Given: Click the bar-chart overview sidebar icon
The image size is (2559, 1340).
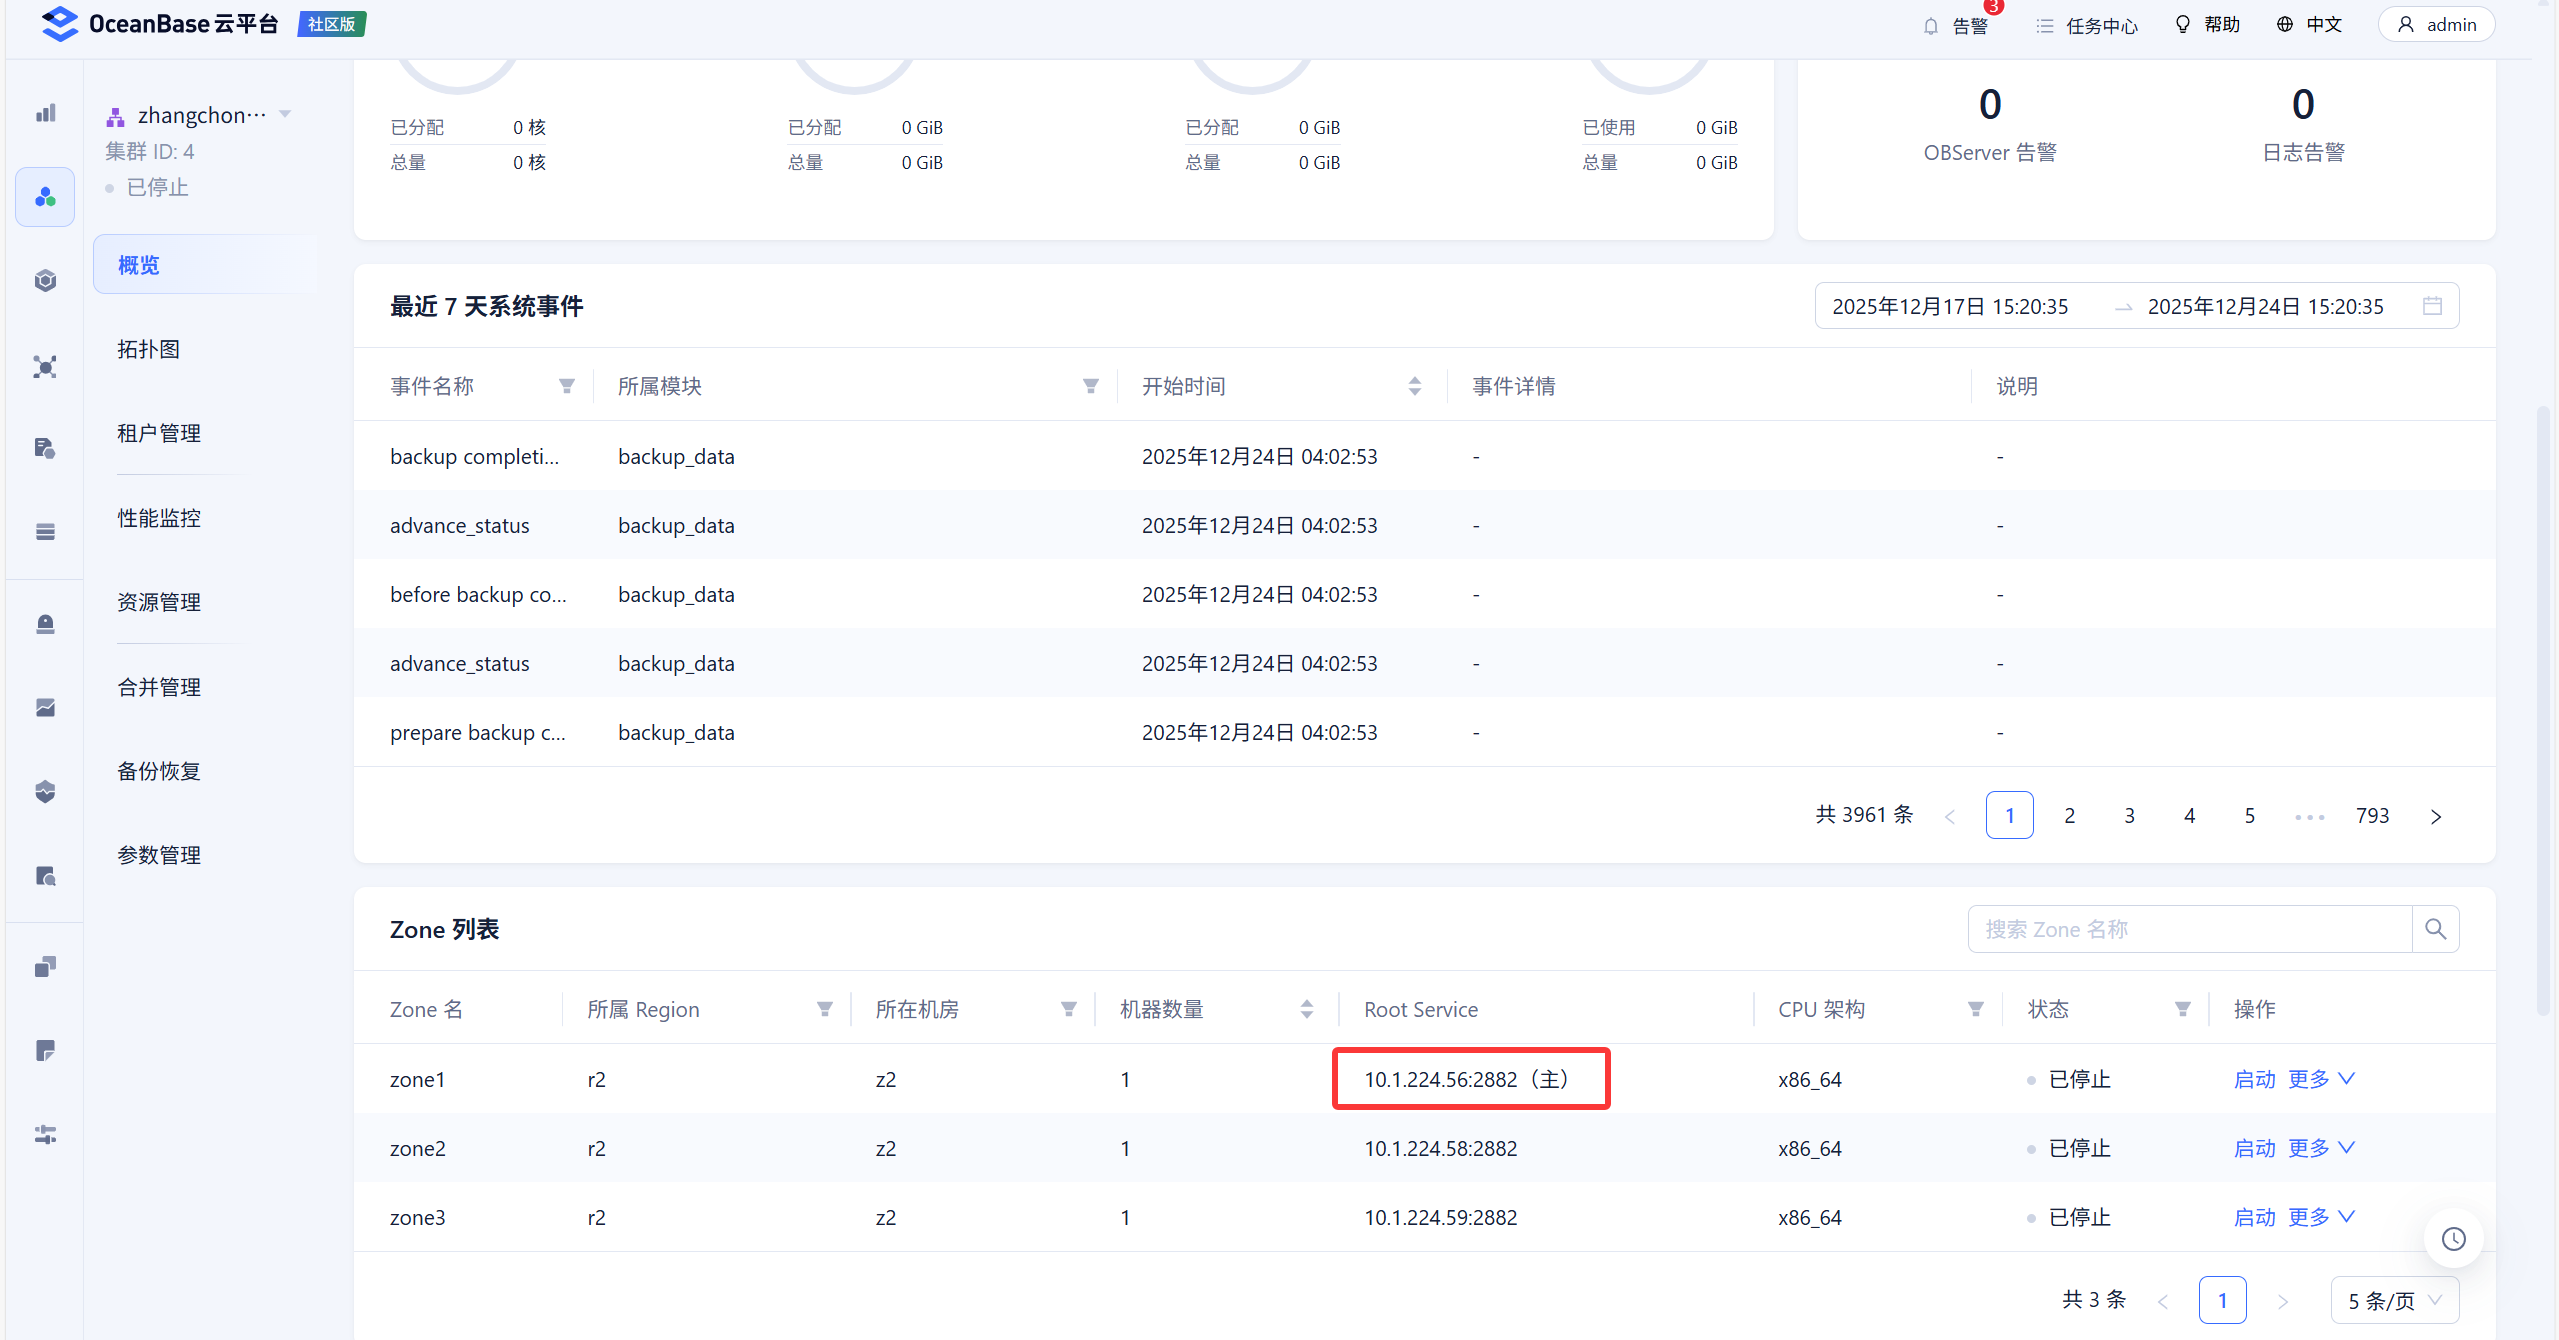Looking at the screenshot, I should [x=45, y=113].
